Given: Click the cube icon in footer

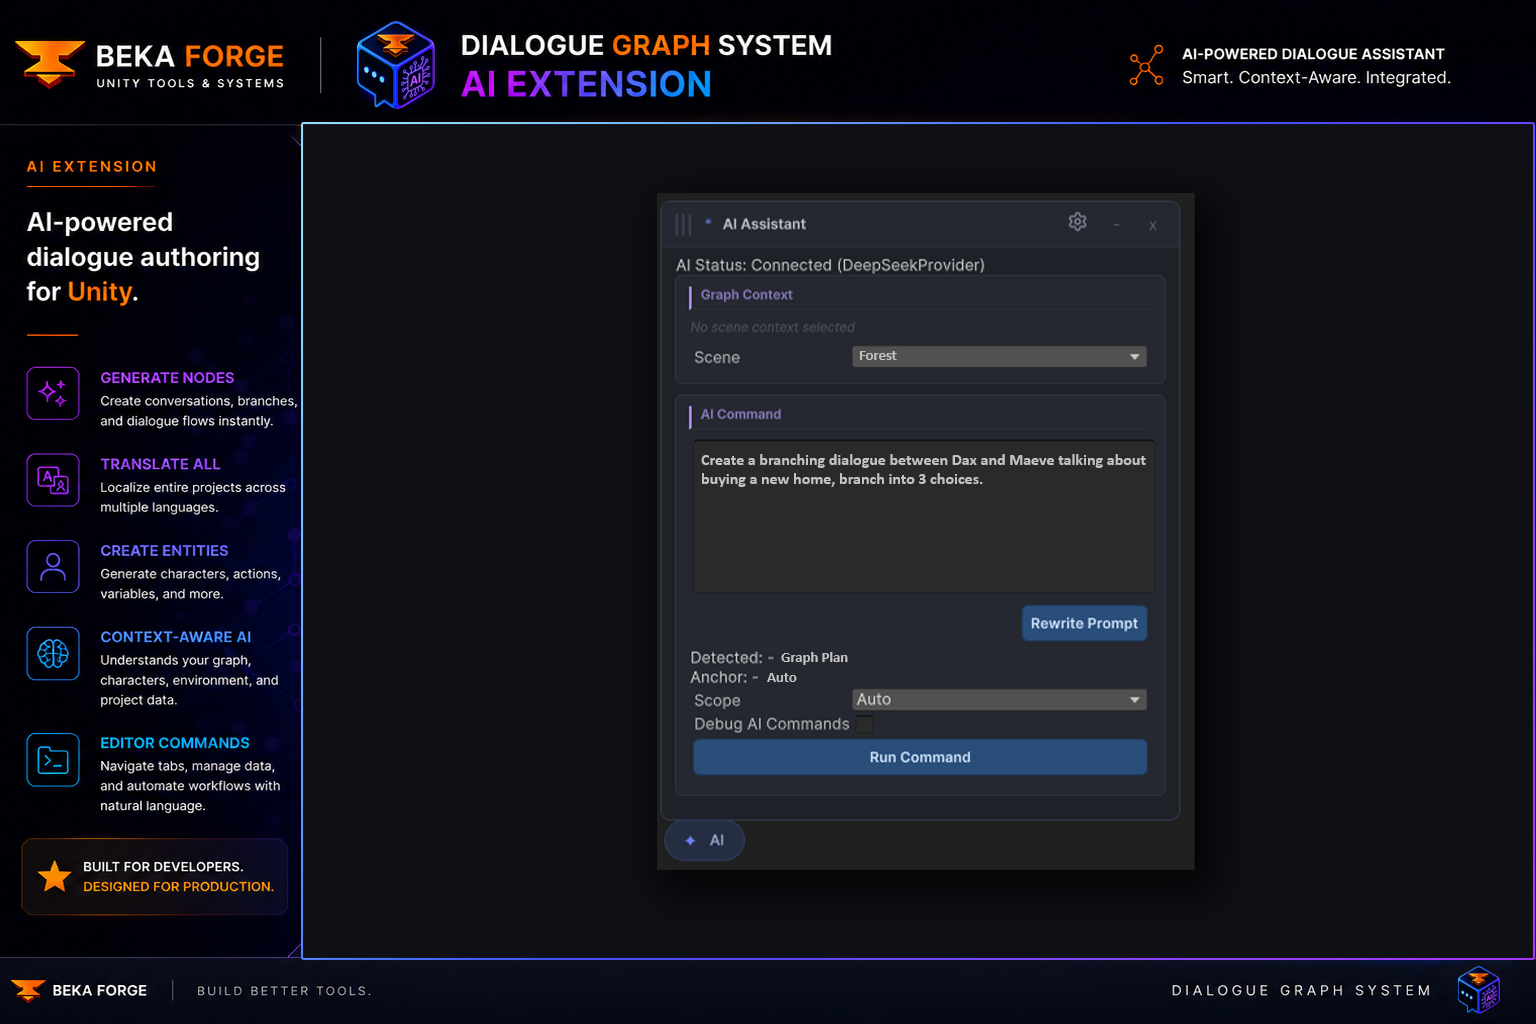Looking at the screenshot, I should (1479, 990).
